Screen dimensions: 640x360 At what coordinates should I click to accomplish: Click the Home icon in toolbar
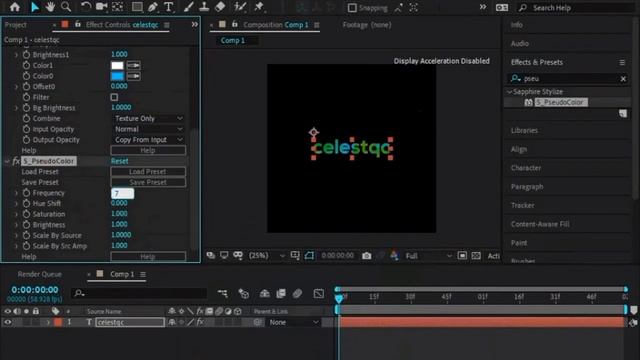point(15,7)
